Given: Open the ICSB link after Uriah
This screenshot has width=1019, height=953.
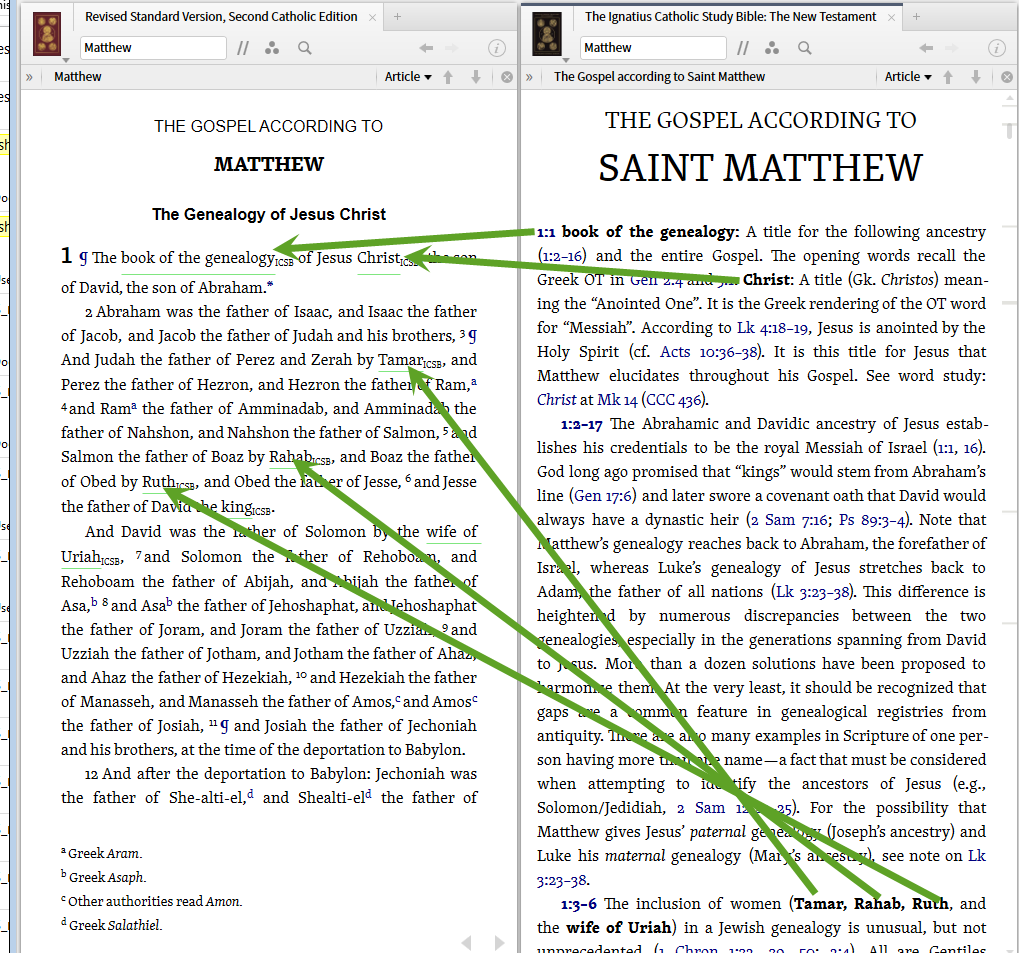Looking at the screenshot, I should tap(110, 561).
